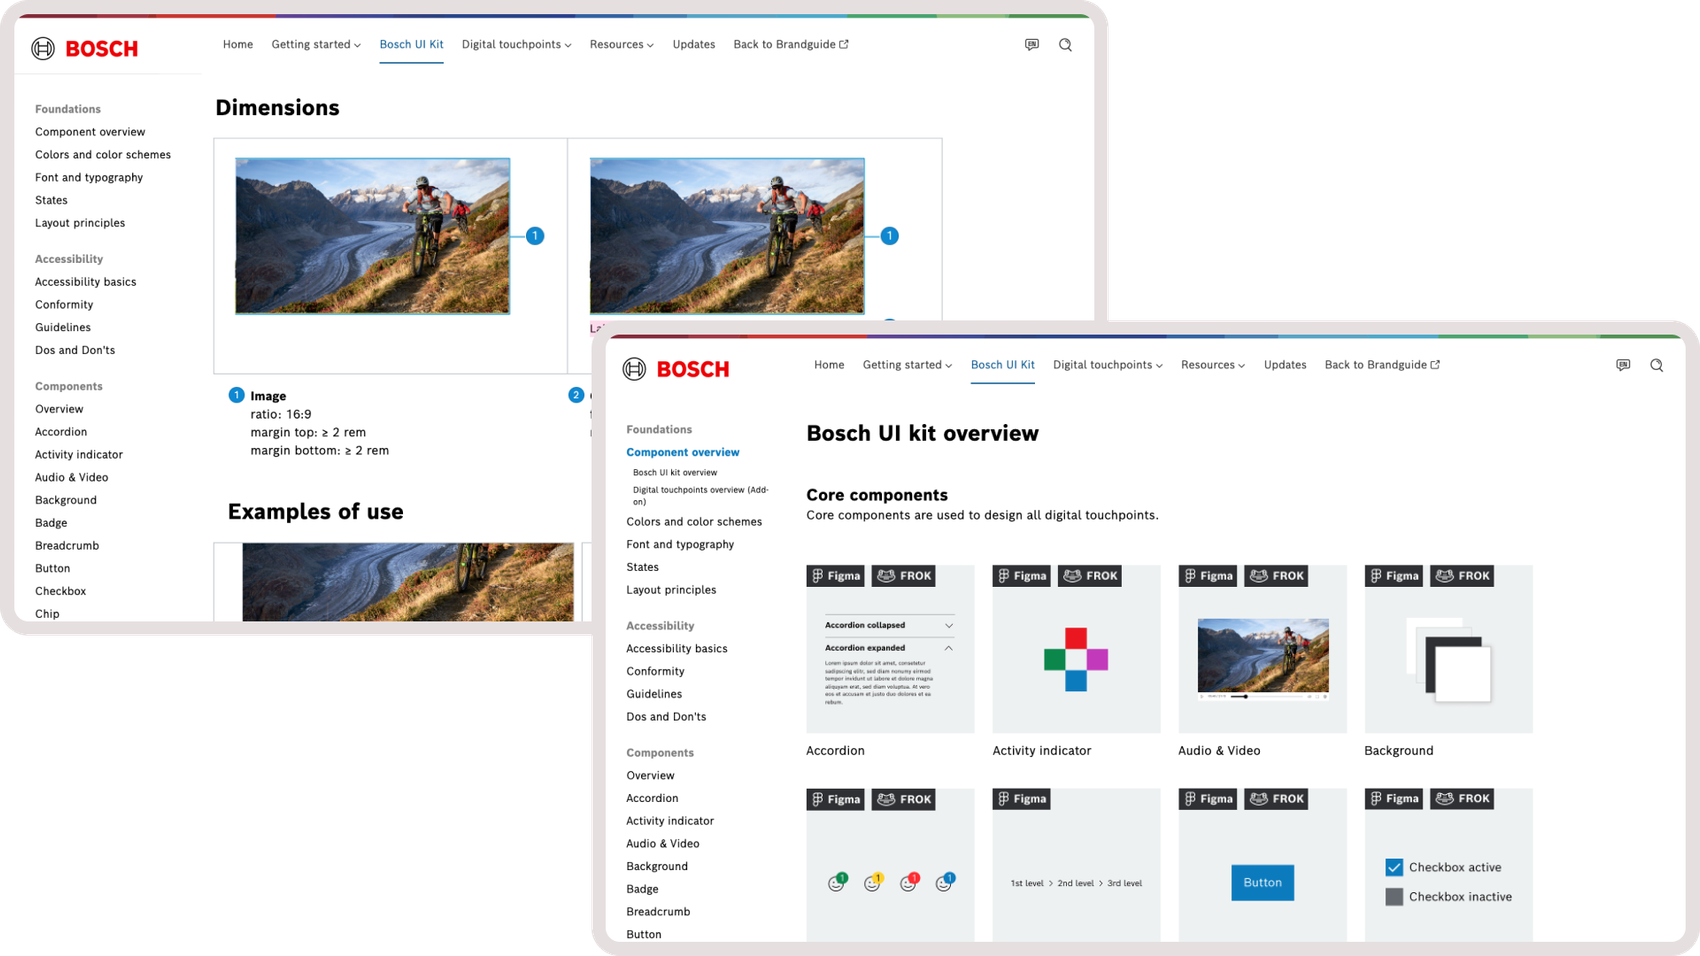Open Checkbox in back window sidebar
The height and width of the screenshot is (956, 1700).
(61, 592)
